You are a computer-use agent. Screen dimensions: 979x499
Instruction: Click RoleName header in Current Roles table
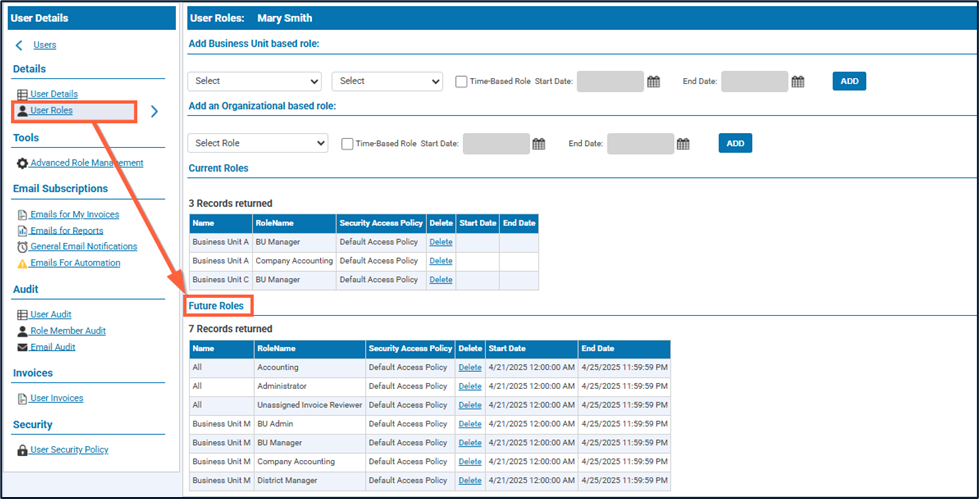pos(294,224)
